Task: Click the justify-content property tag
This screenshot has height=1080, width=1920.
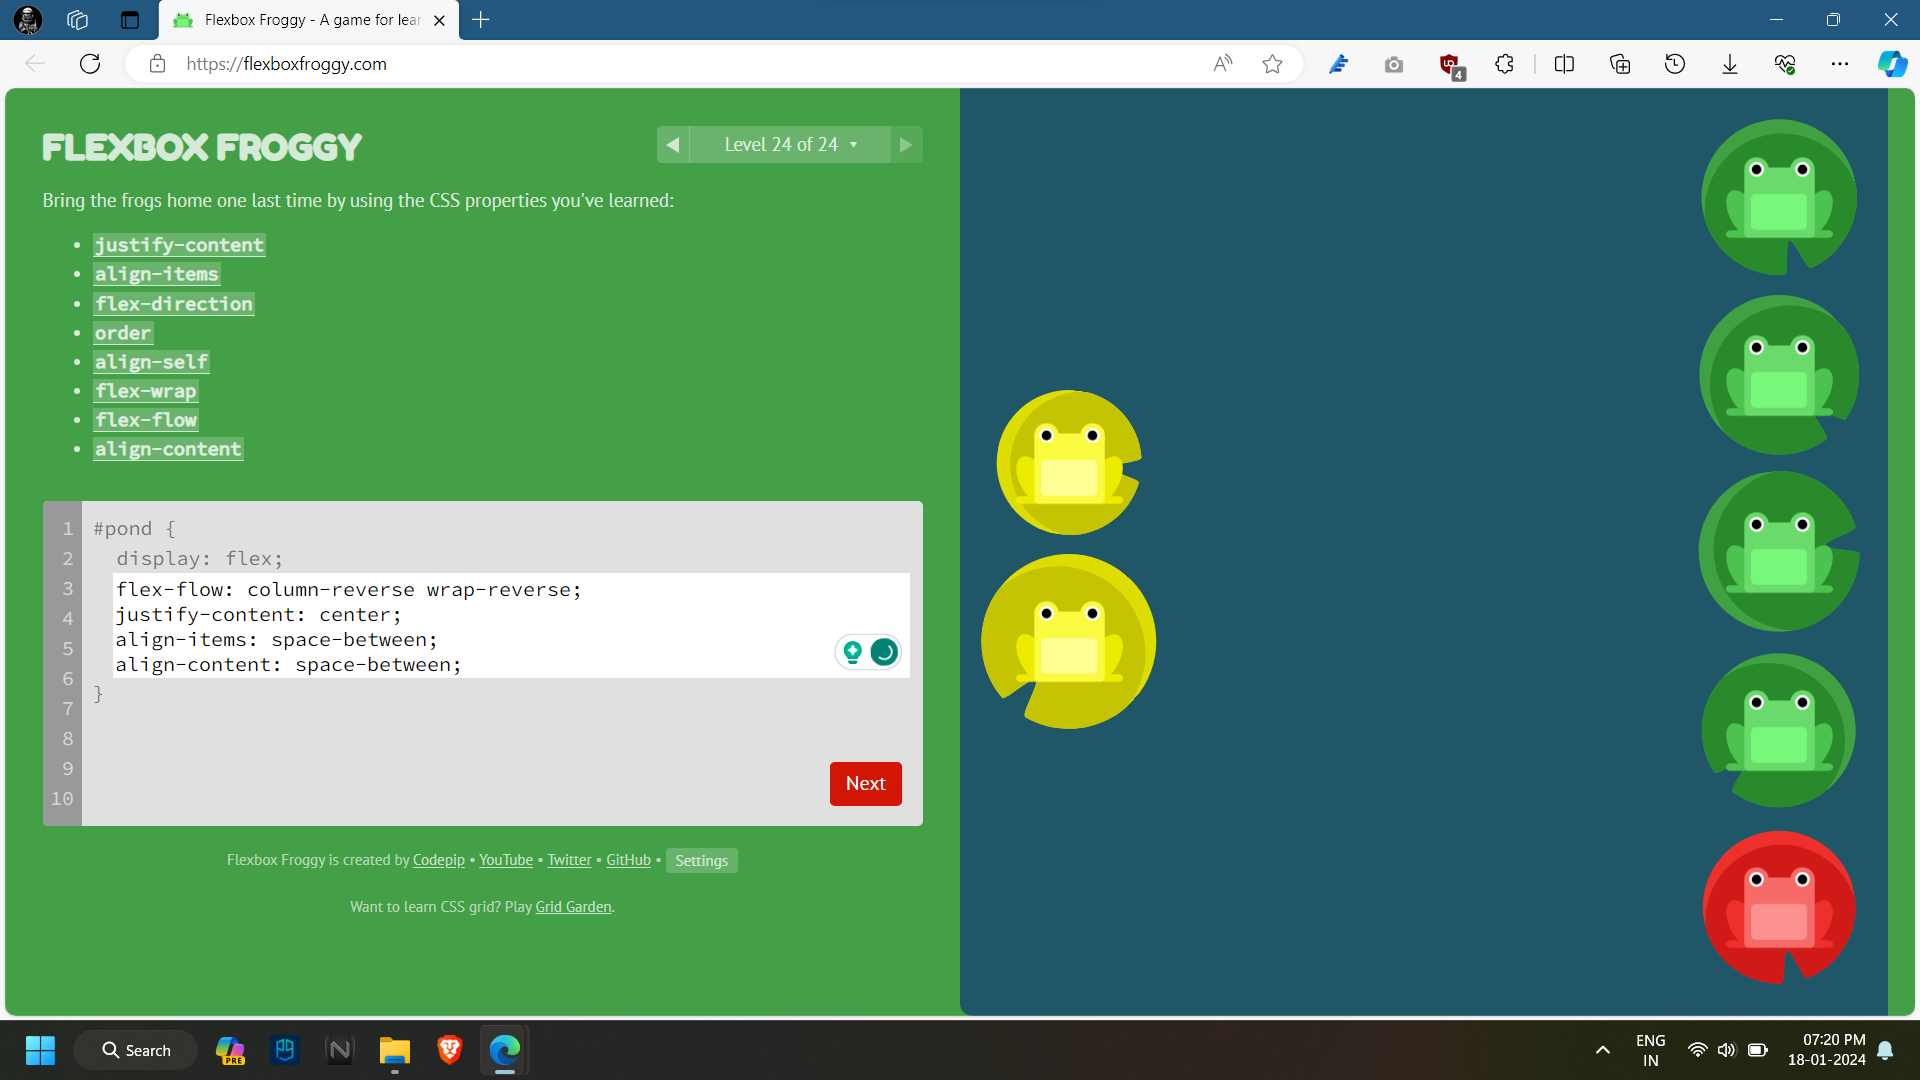Action: point(179,245)
